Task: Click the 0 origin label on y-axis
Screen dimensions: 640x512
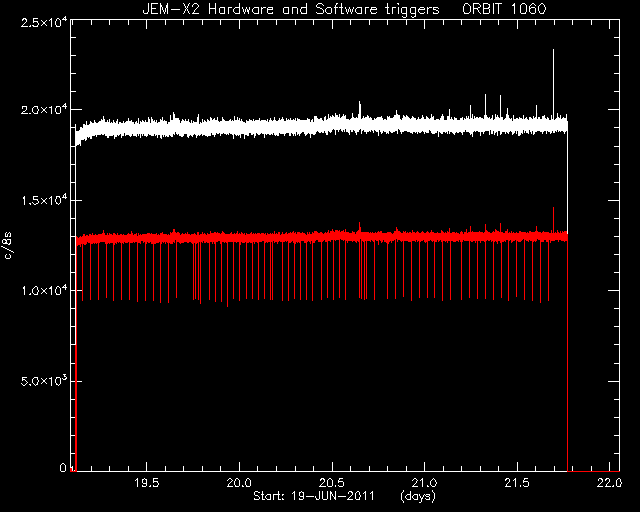Action: tap(63, 467)
